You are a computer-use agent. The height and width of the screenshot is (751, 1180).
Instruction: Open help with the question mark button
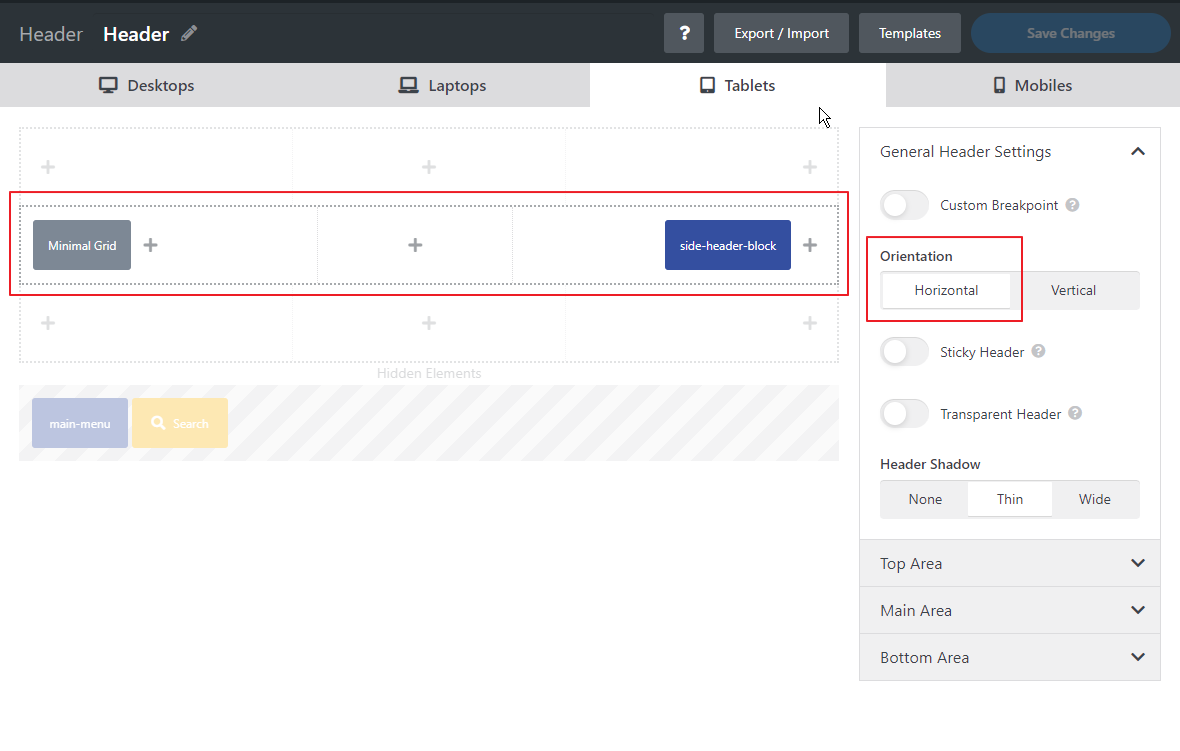tap(684, 33)
